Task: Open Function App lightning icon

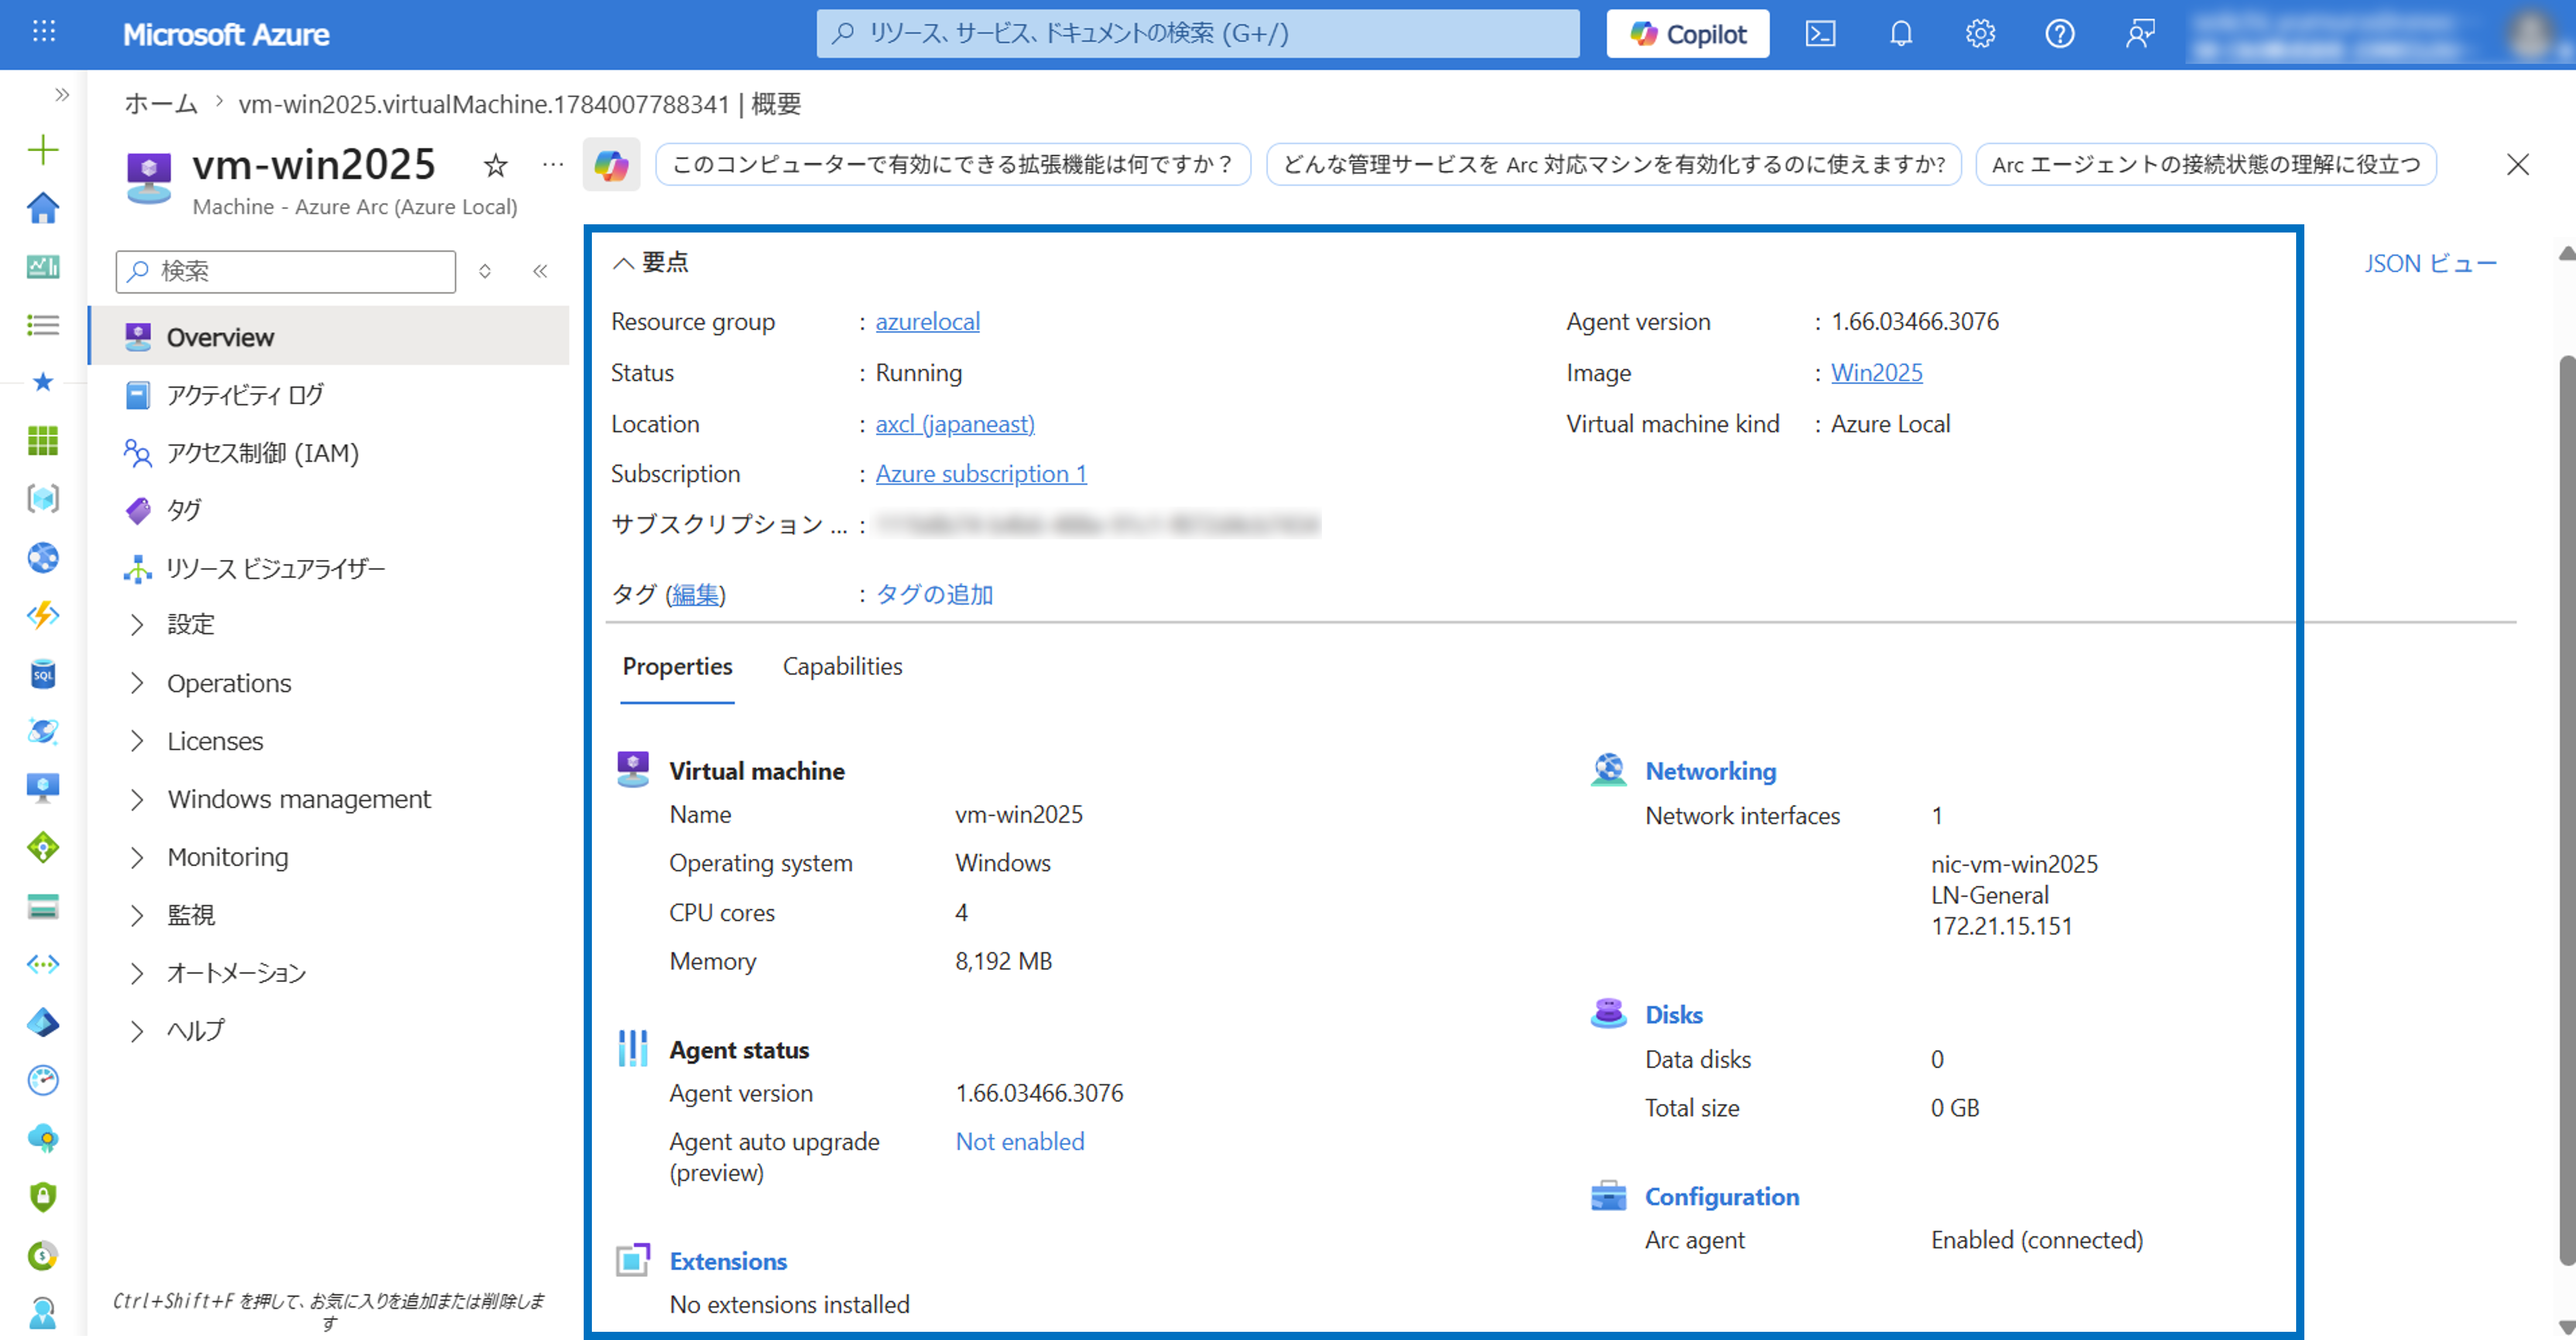Action: pyautogui.click(x=43, y=615)
